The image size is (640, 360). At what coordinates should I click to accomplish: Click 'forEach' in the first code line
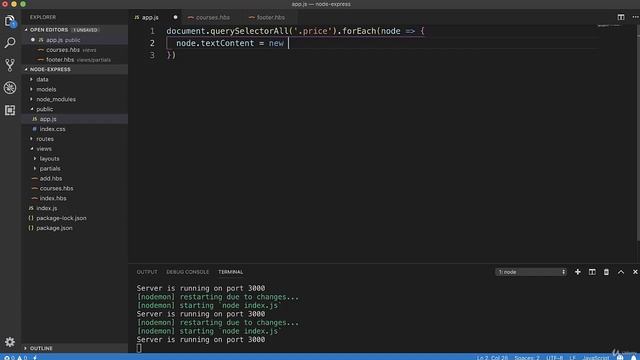(359, 31)
